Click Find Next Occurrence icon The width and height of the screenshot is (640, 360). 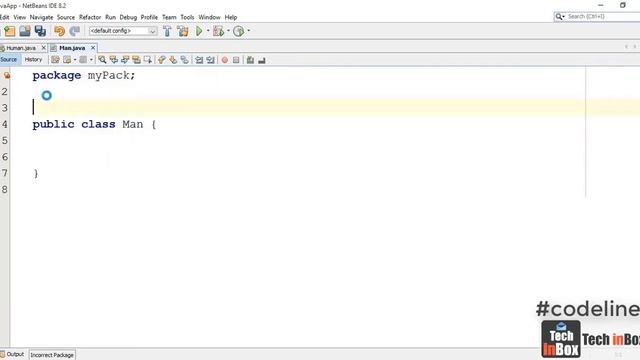pos(125,60)
